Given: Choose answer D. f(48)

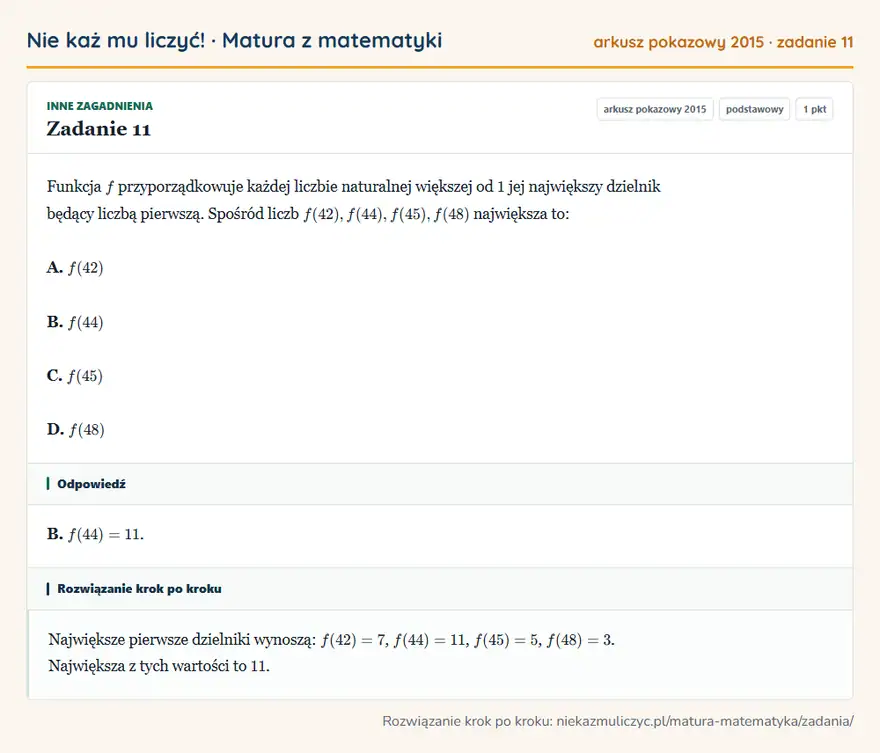Looking at the screenshot, I should (x=76, y=430).
